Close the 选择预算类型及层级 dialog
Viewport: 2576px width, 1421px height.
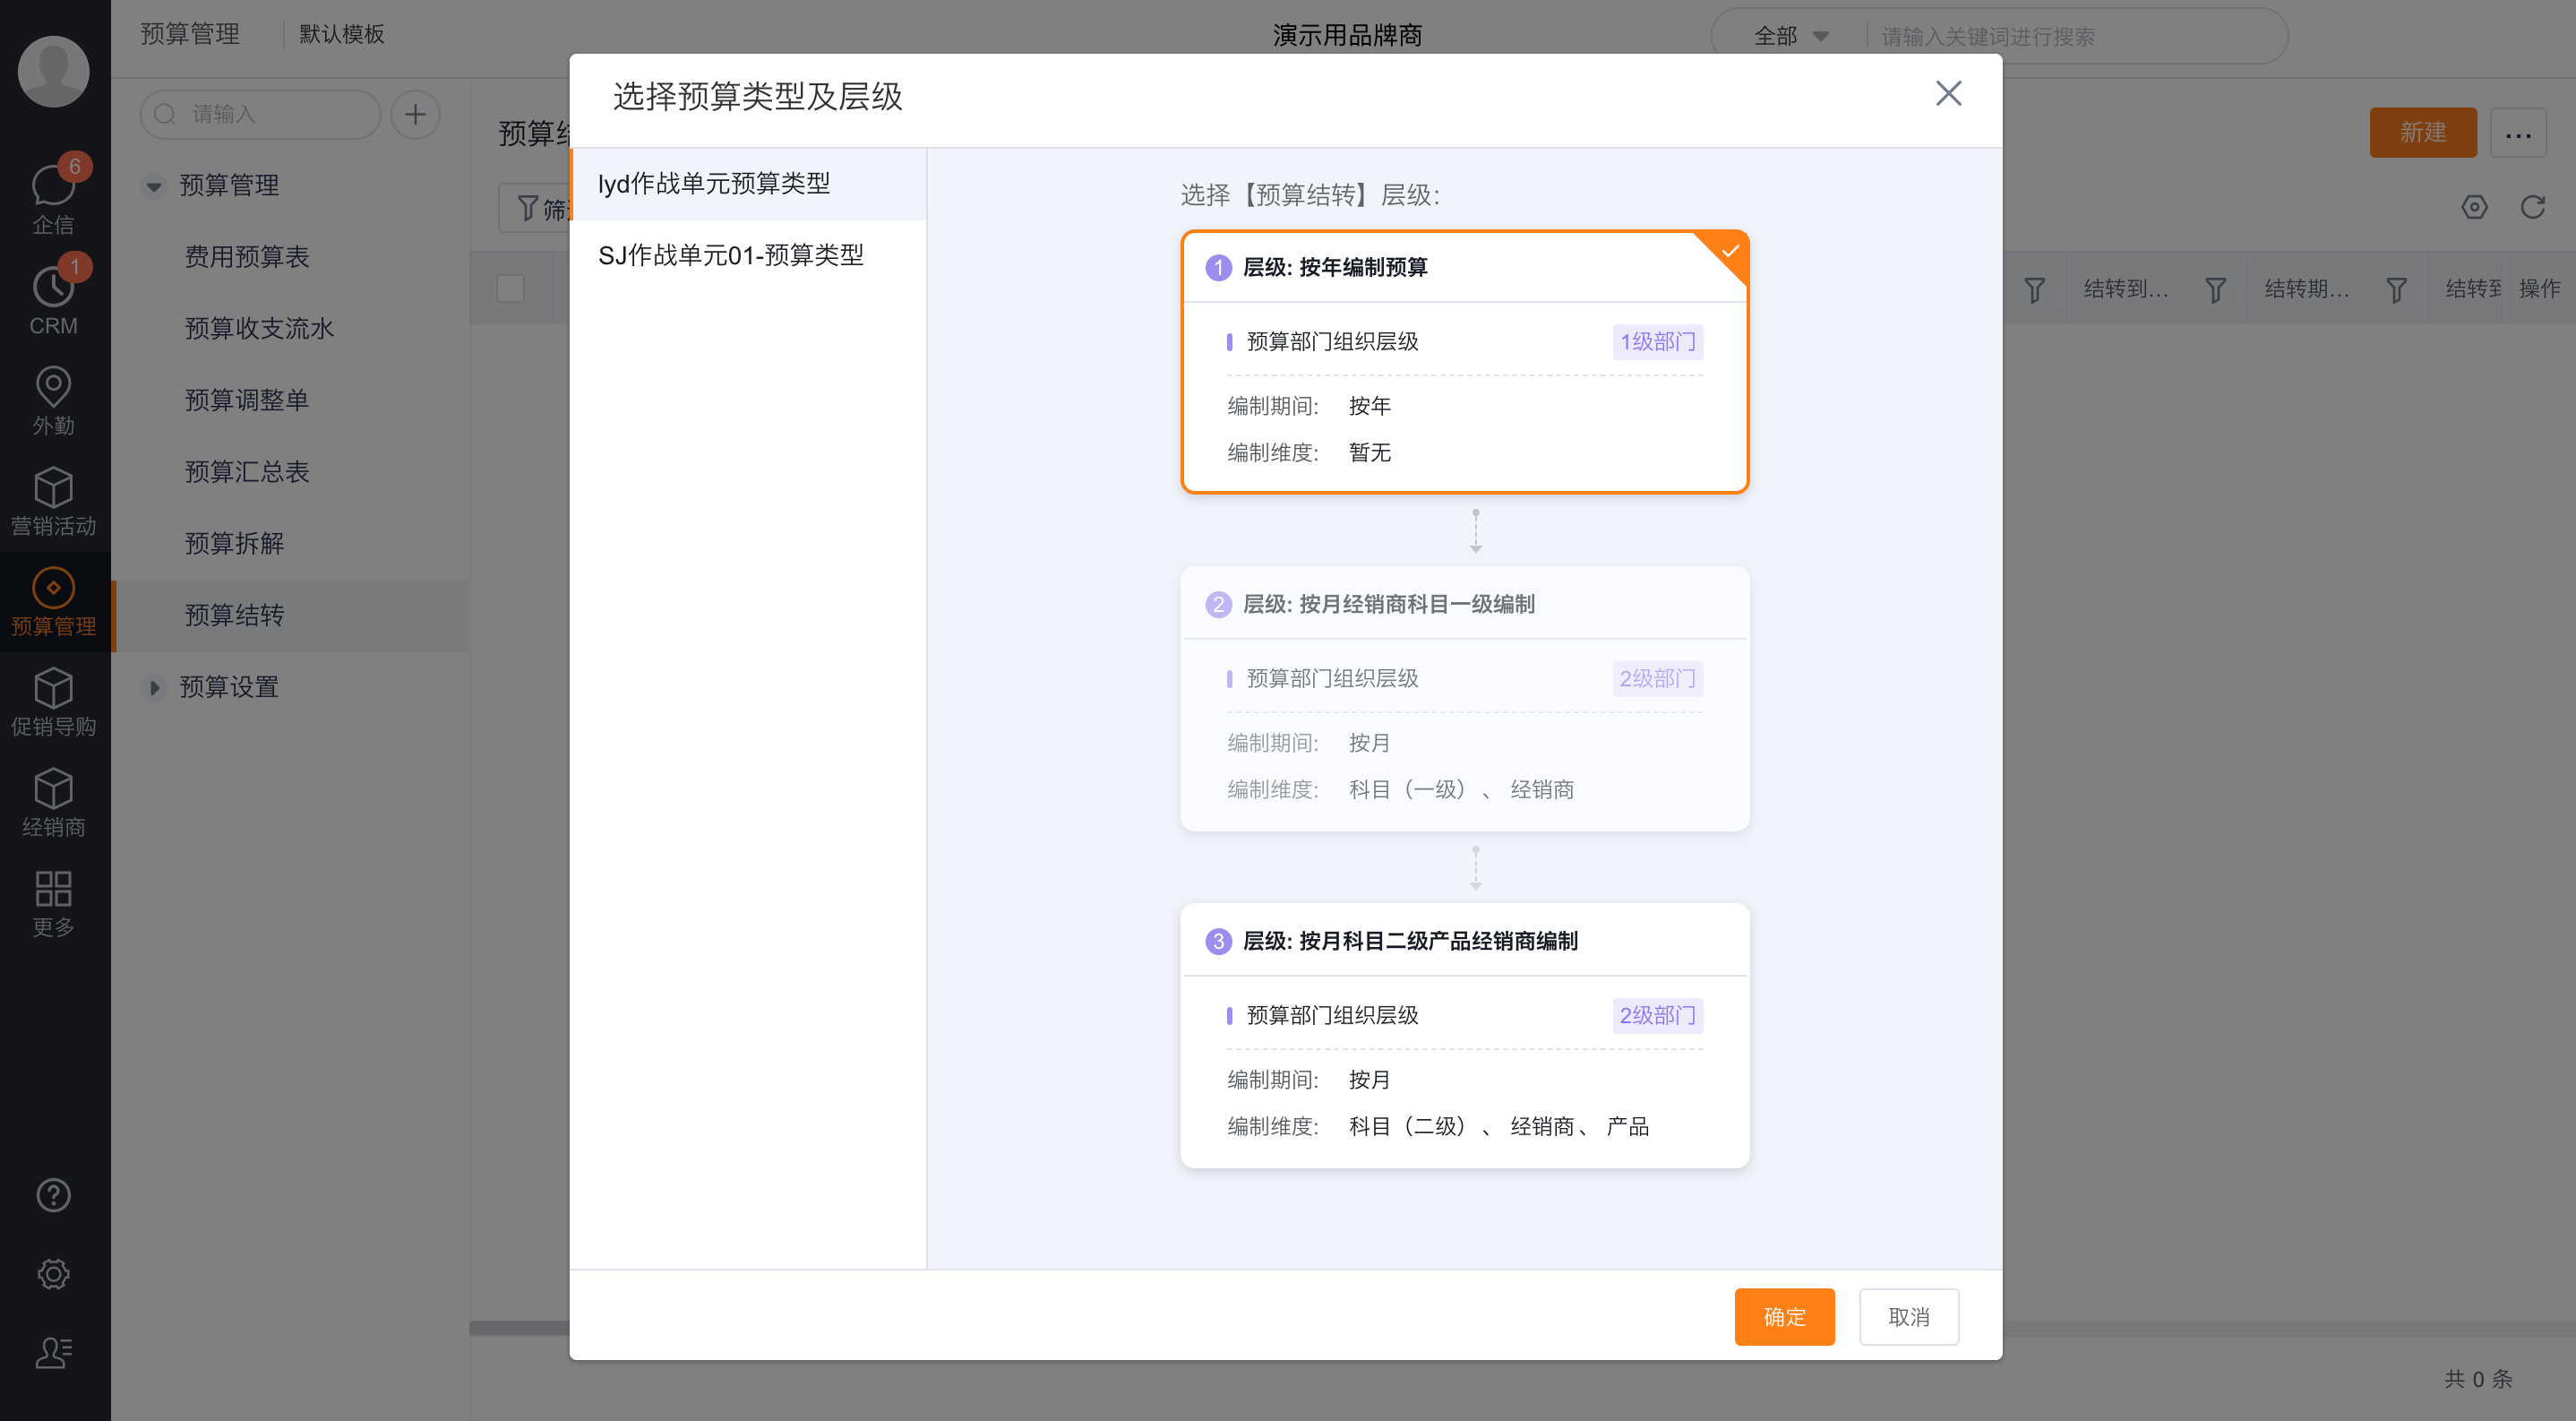1948,94
